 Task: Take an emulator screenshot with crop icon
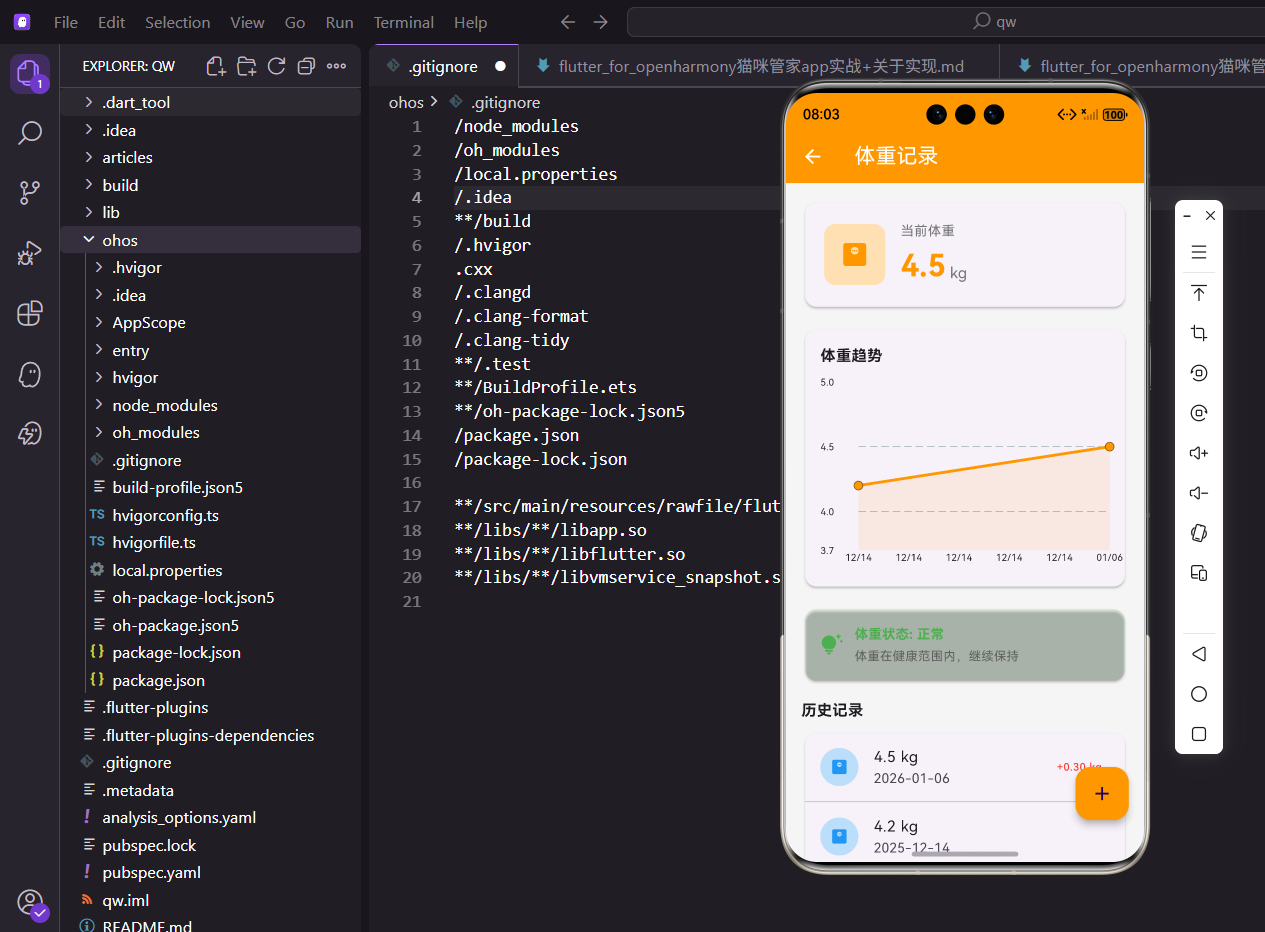pyautogui.click(x=1199, y=333)
